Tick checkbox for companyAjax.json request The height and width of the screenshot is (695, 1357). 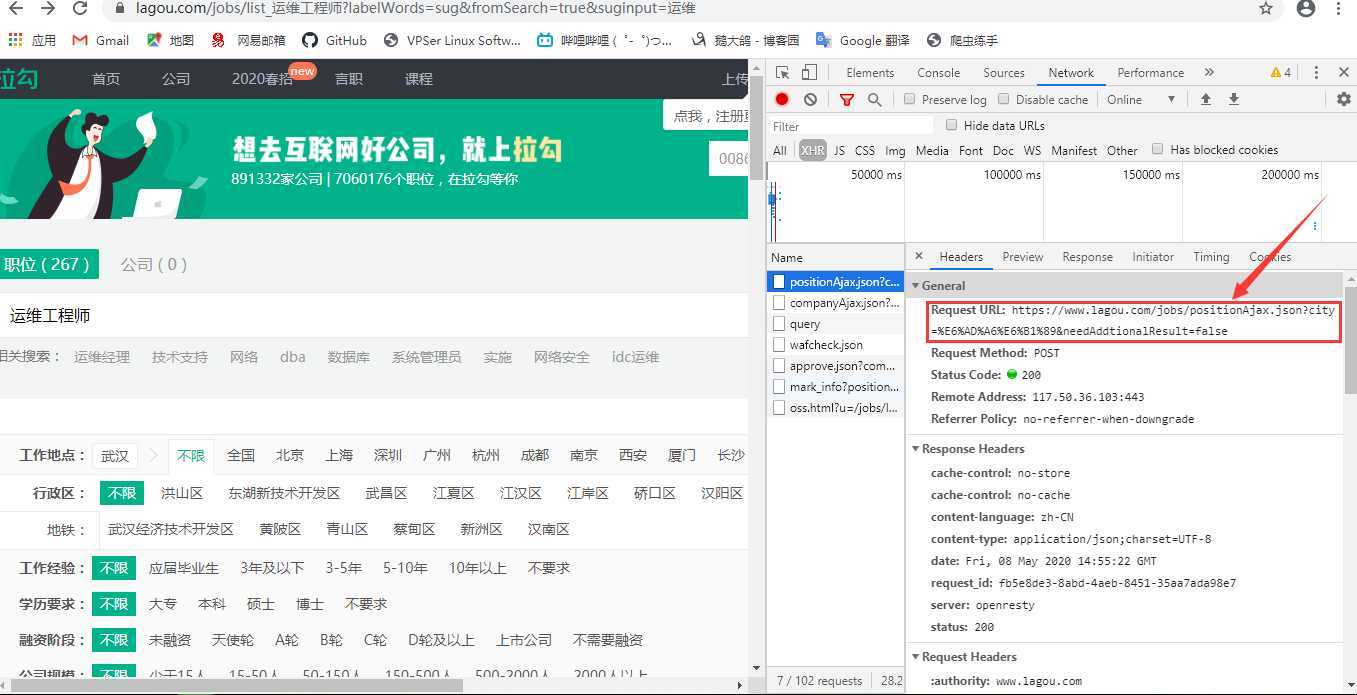click(779, 303)
